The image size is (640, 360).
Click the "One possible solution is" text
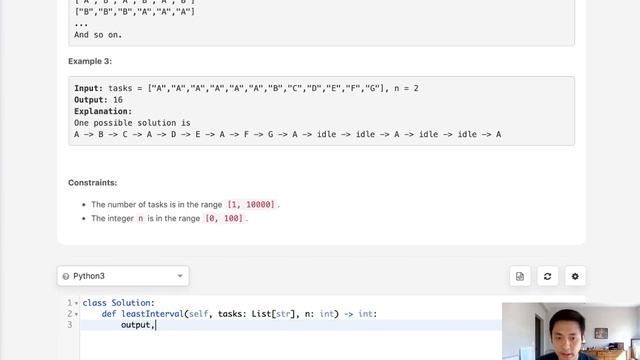[132, 122]
